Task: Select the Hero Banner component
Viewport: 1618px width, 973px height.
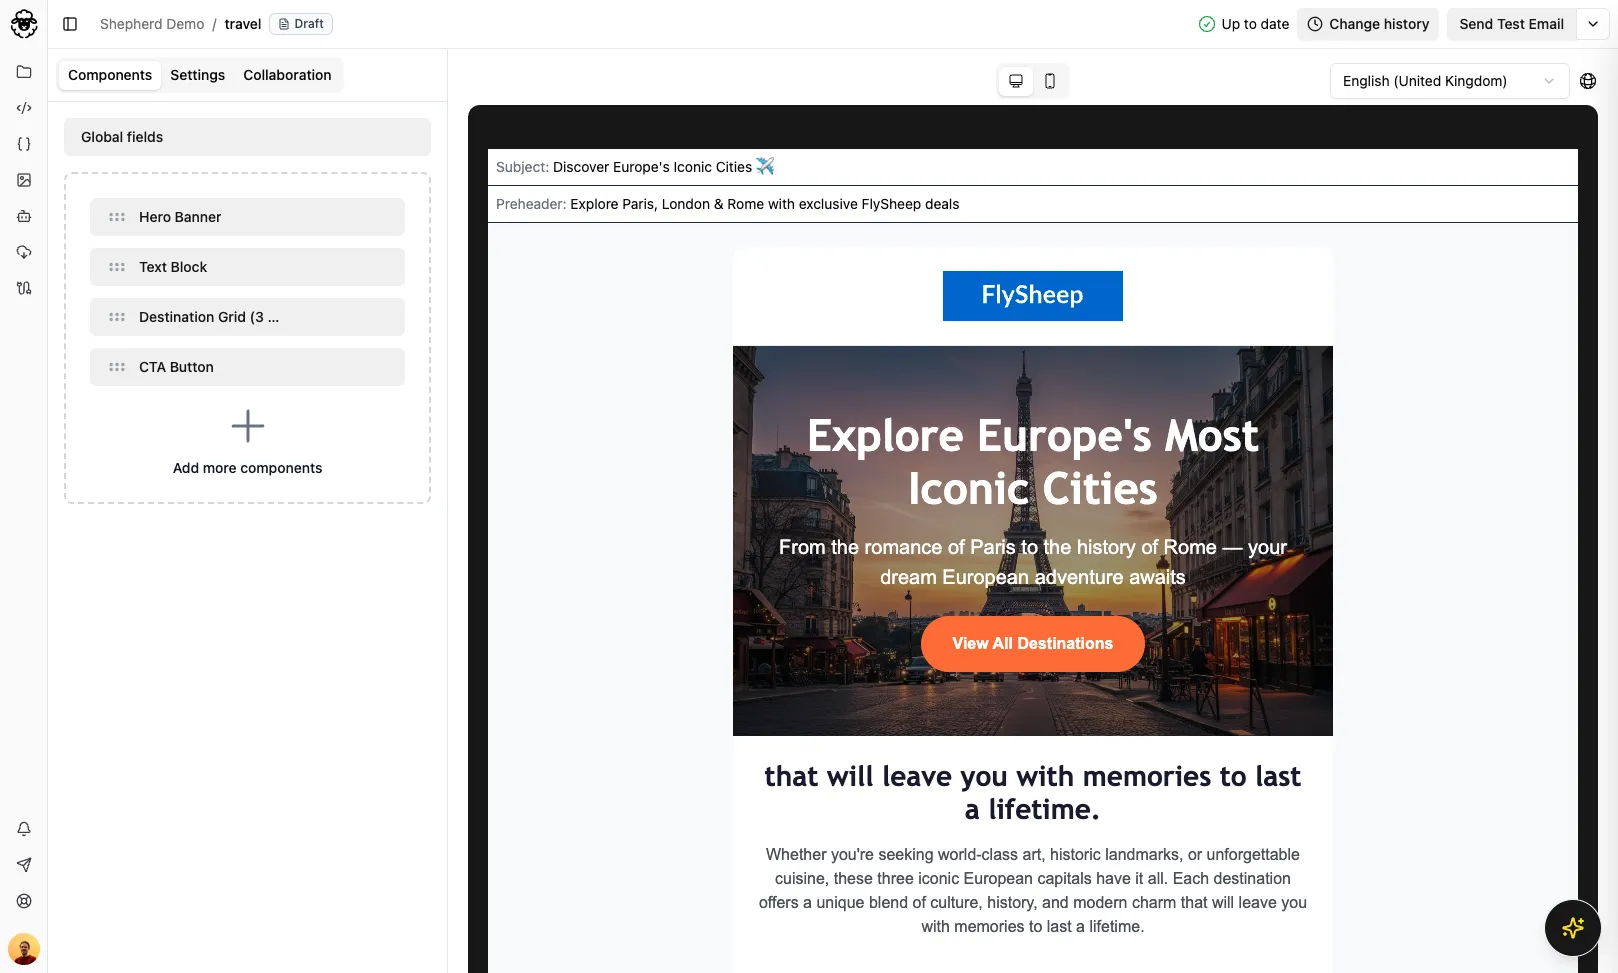Action: coord(247,216)
